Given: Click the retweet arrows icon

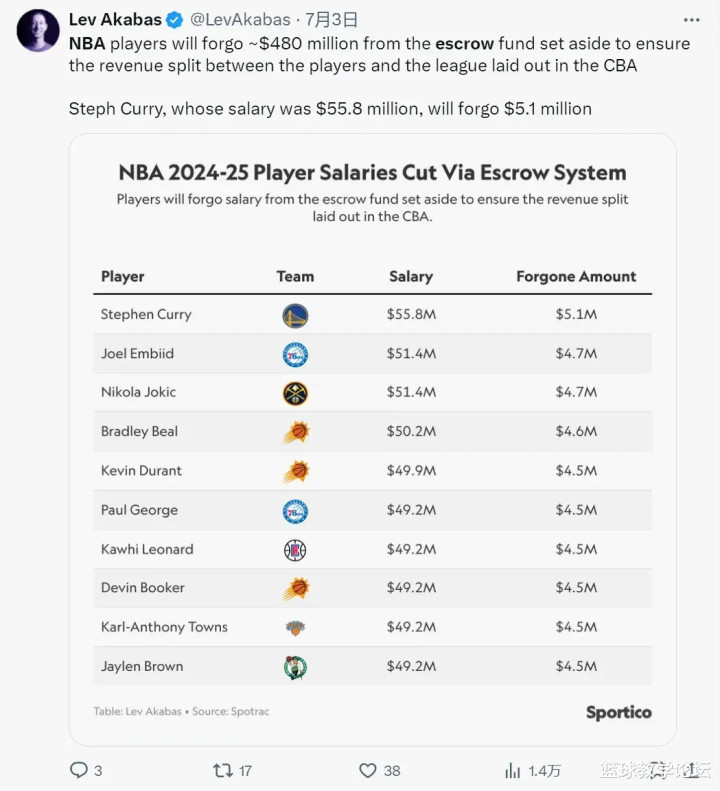Looking at the screenshot, I should 224,770.
